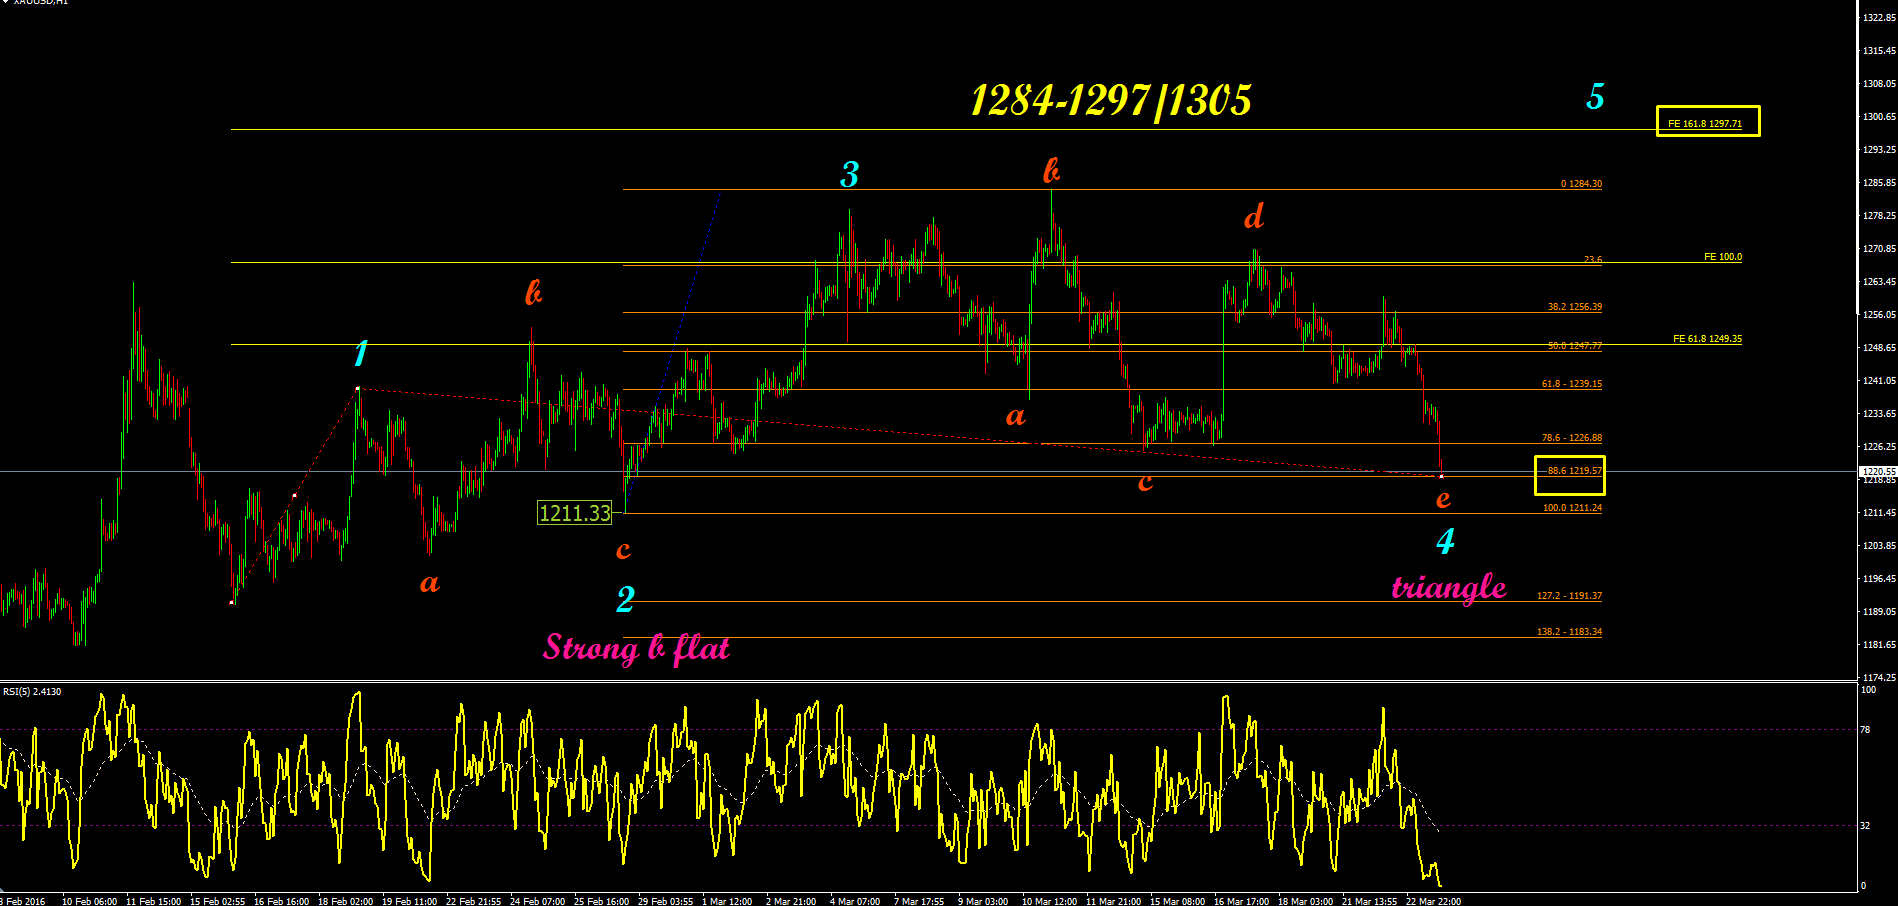
Task: Click the RSI scale value "100"
Action: [x=1868, y=690]
